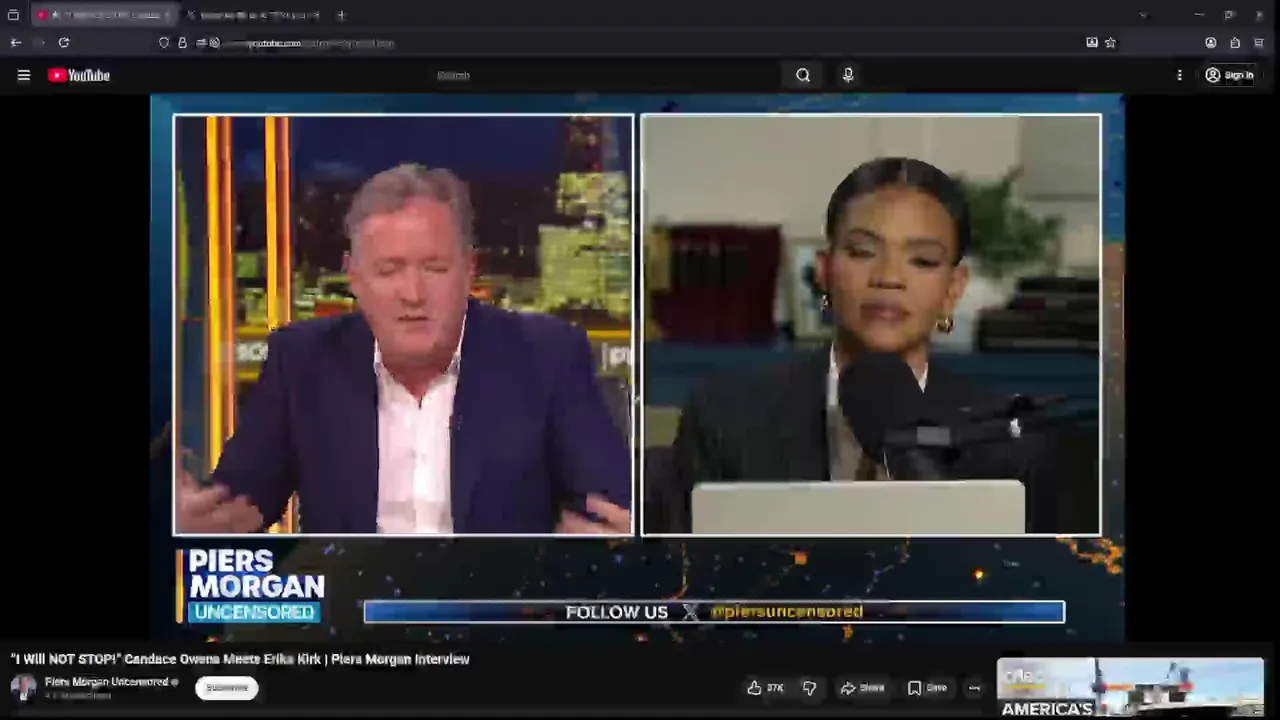This screenshot has height=720, width=1280.
Task: Bookmark this page with the star
Action: click(1110, 43)
